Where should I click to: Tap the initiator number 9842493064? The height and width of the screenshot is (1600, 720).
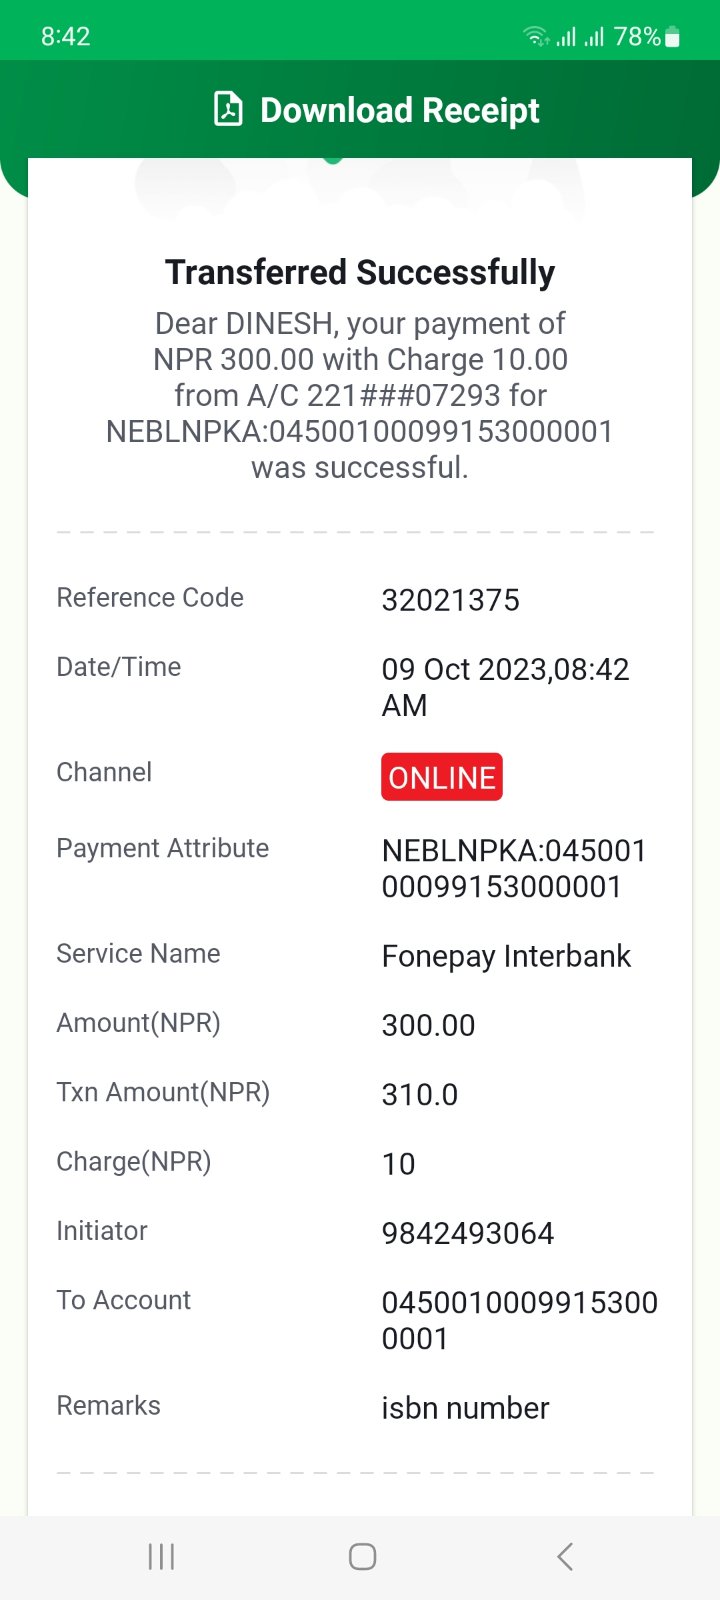[467, 1233]
